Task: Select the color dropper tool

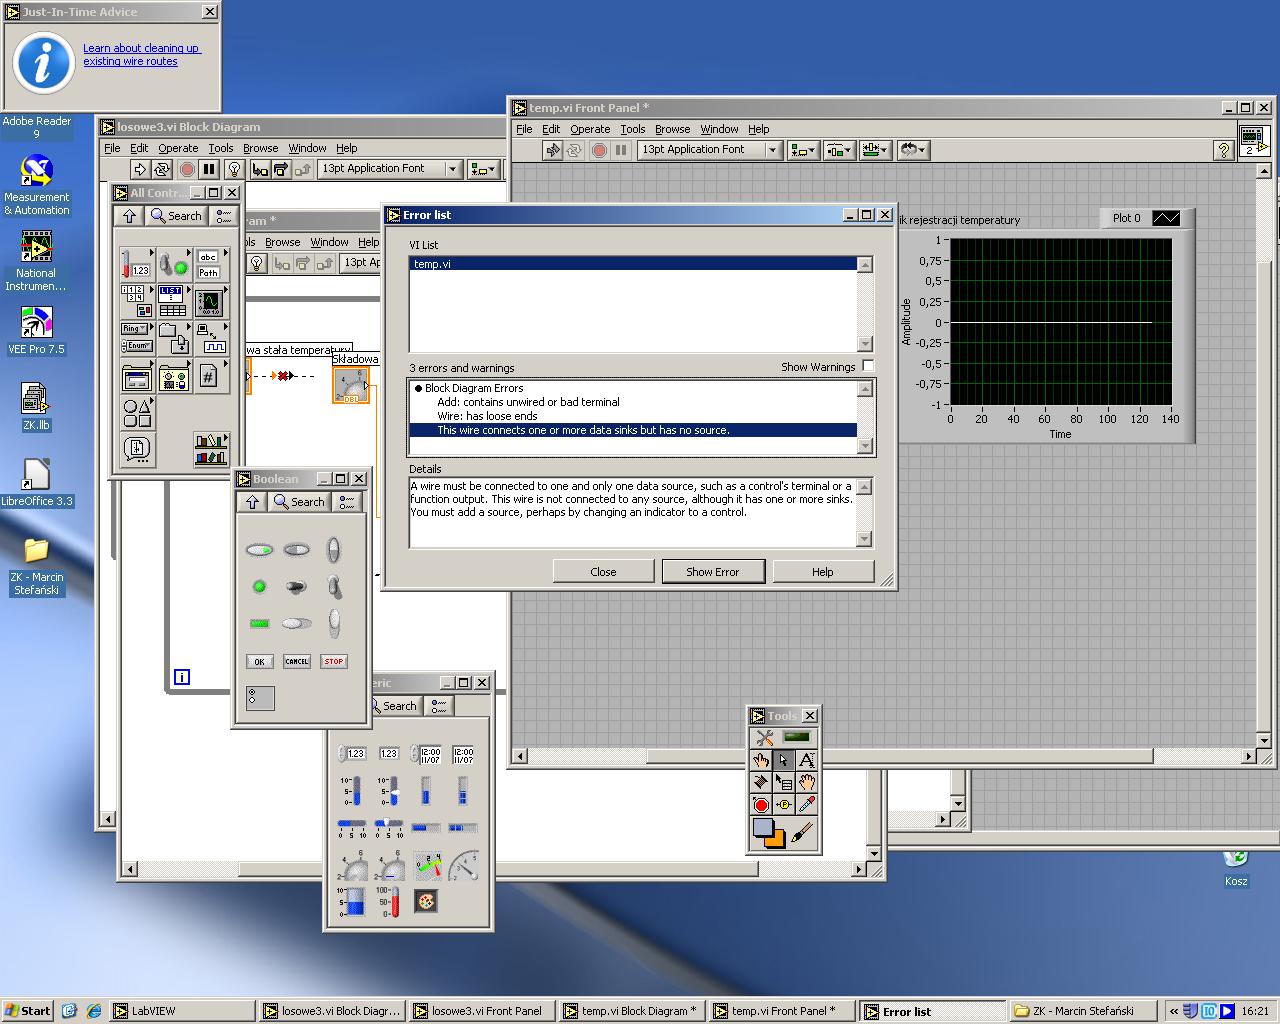Action: tap(806, 805)
